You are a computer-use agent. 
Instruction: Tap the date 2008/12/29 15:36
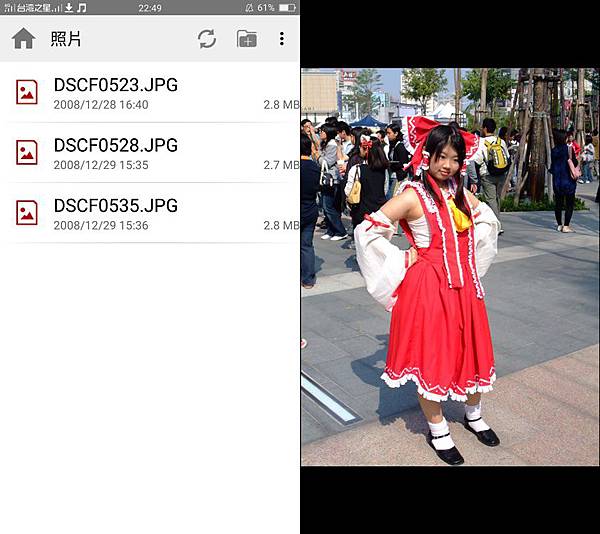click(x=101, y=225)
